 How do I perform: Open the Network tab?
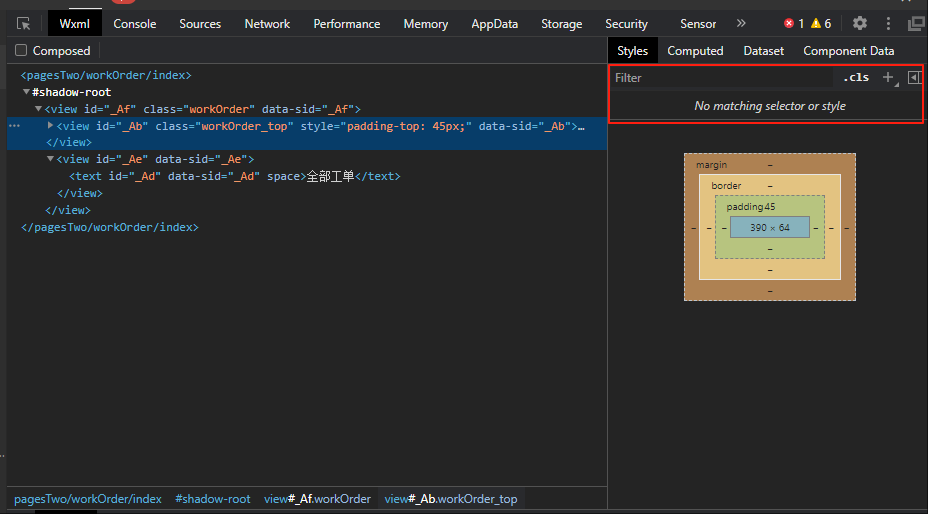point(267,24)
